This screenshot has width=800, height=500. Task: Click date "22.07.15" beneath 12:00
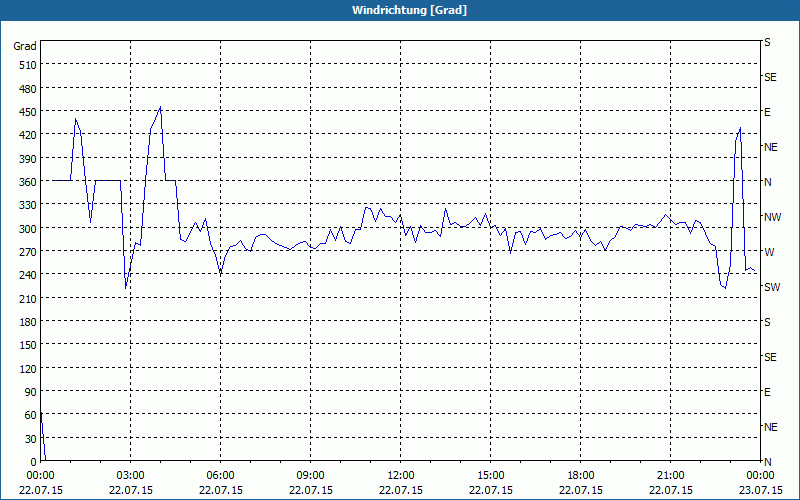401,490
